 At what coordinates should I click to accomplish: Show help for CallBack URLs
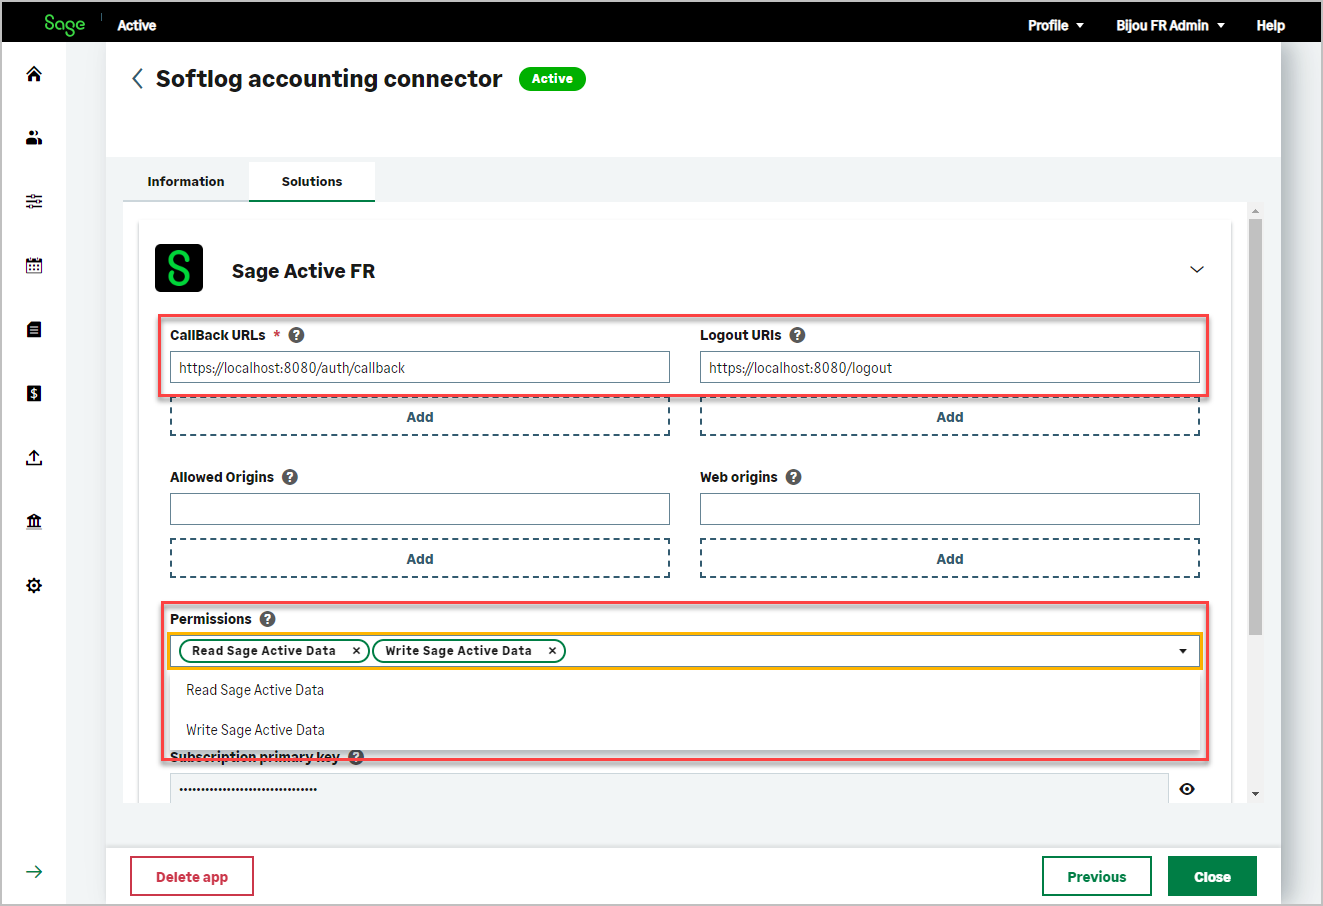[296, 335]
